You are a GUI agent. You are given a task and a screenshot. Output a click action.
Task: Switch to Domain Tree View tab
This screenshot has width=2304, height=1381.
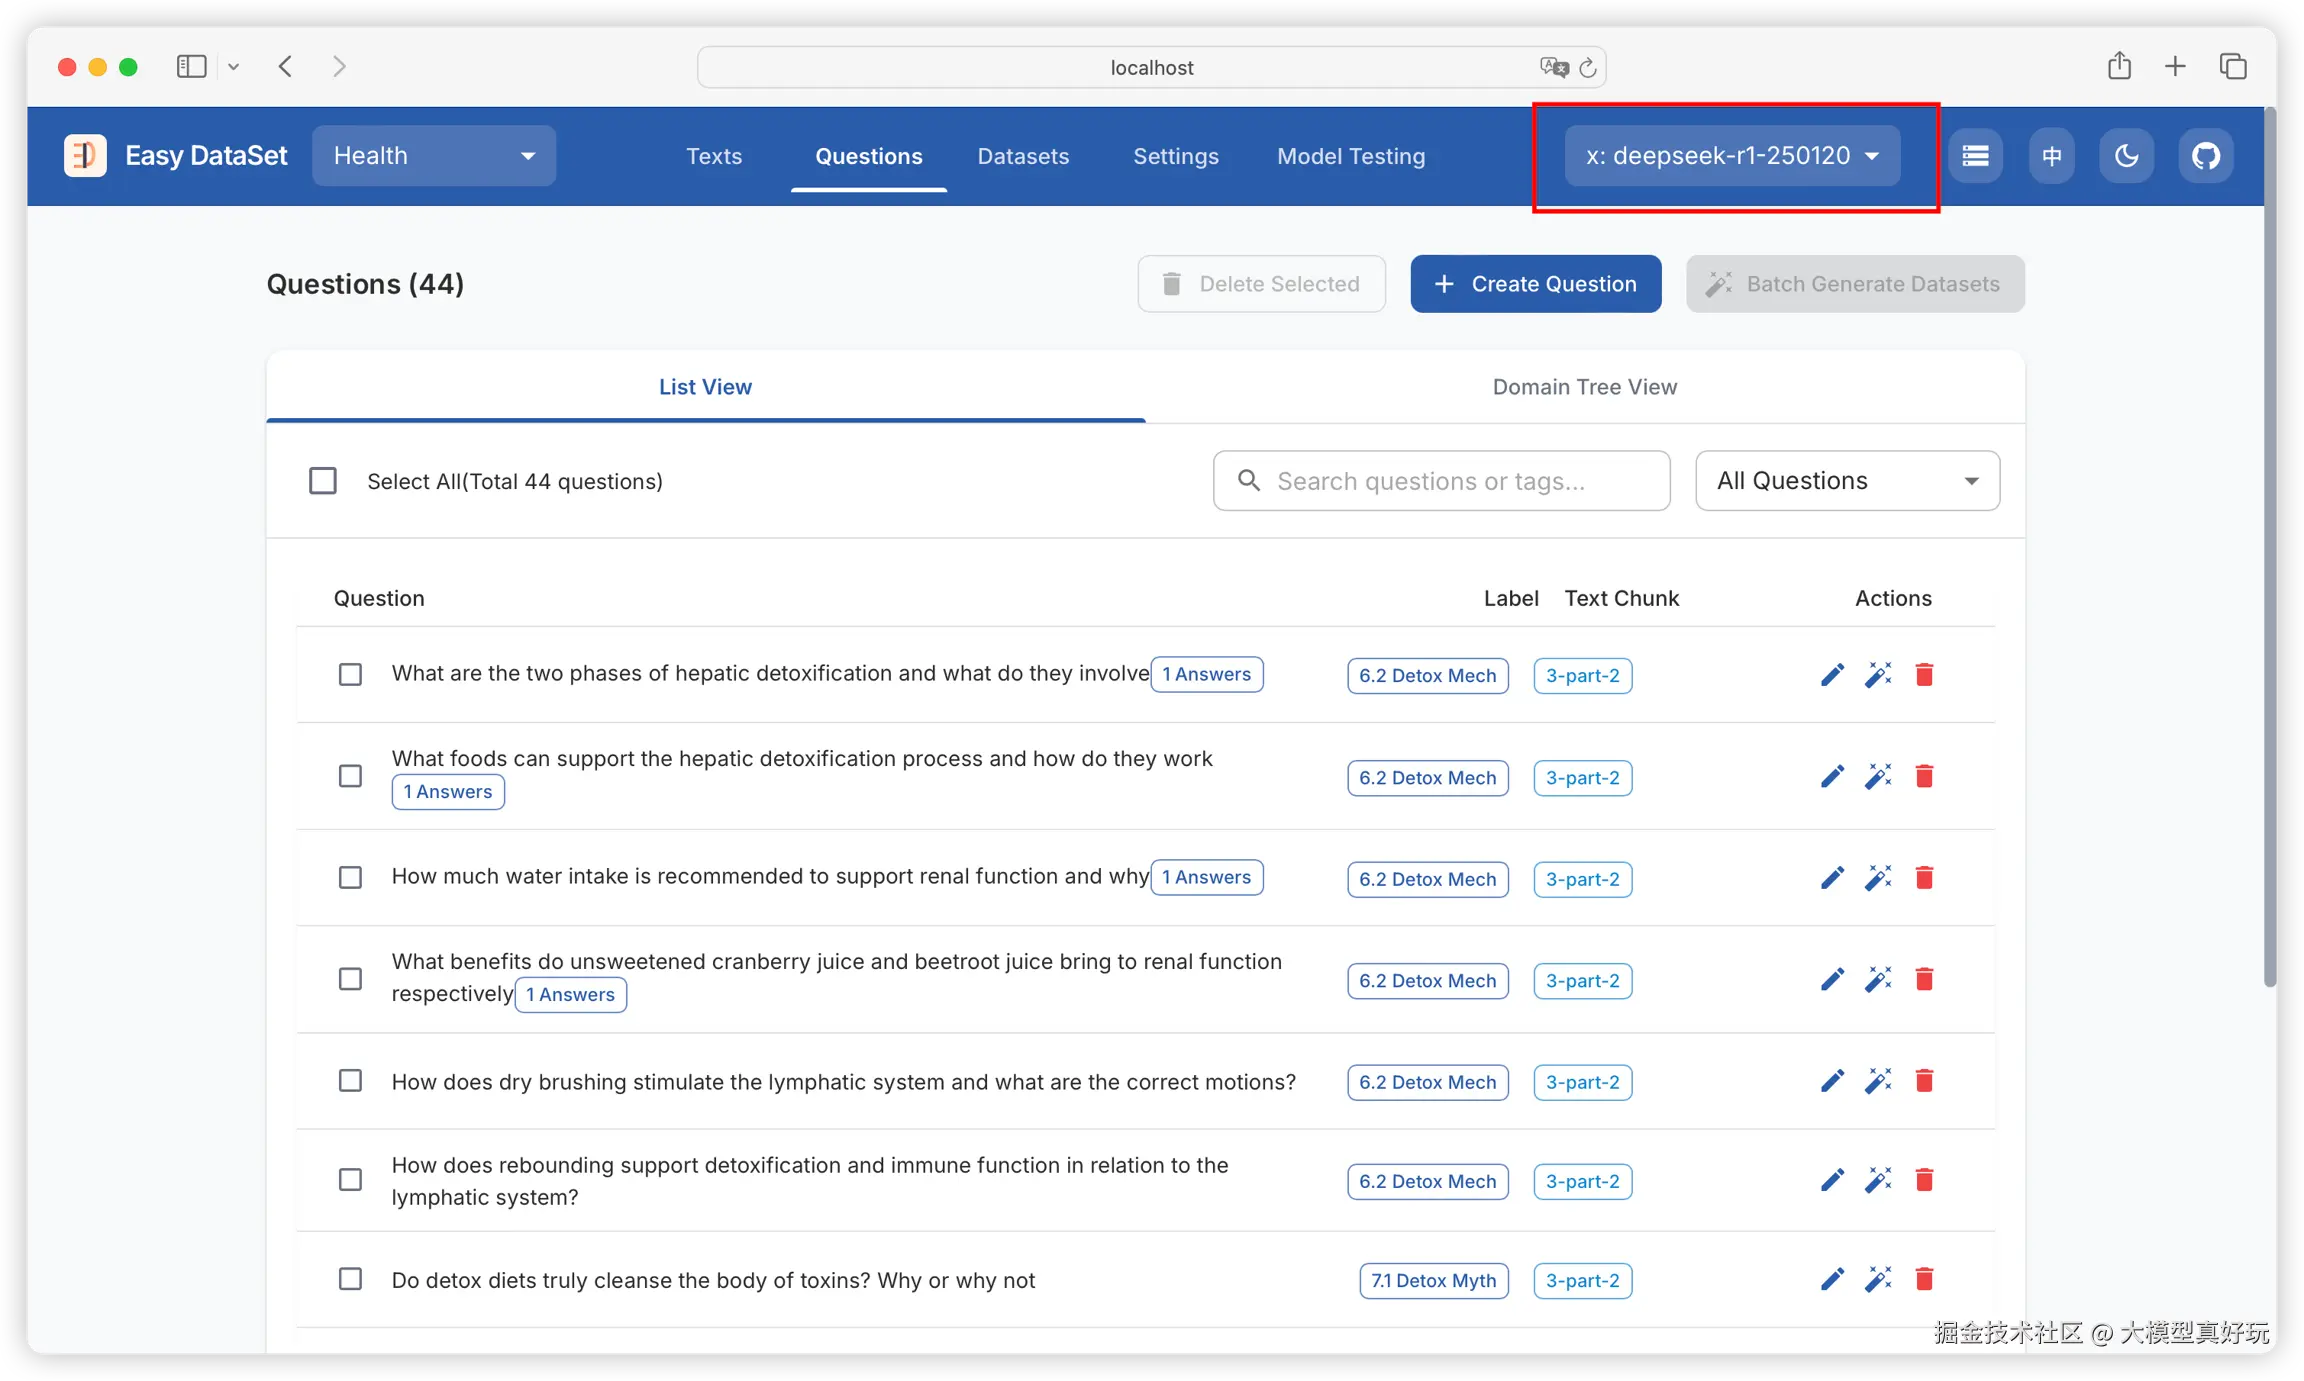(1584, 387)
